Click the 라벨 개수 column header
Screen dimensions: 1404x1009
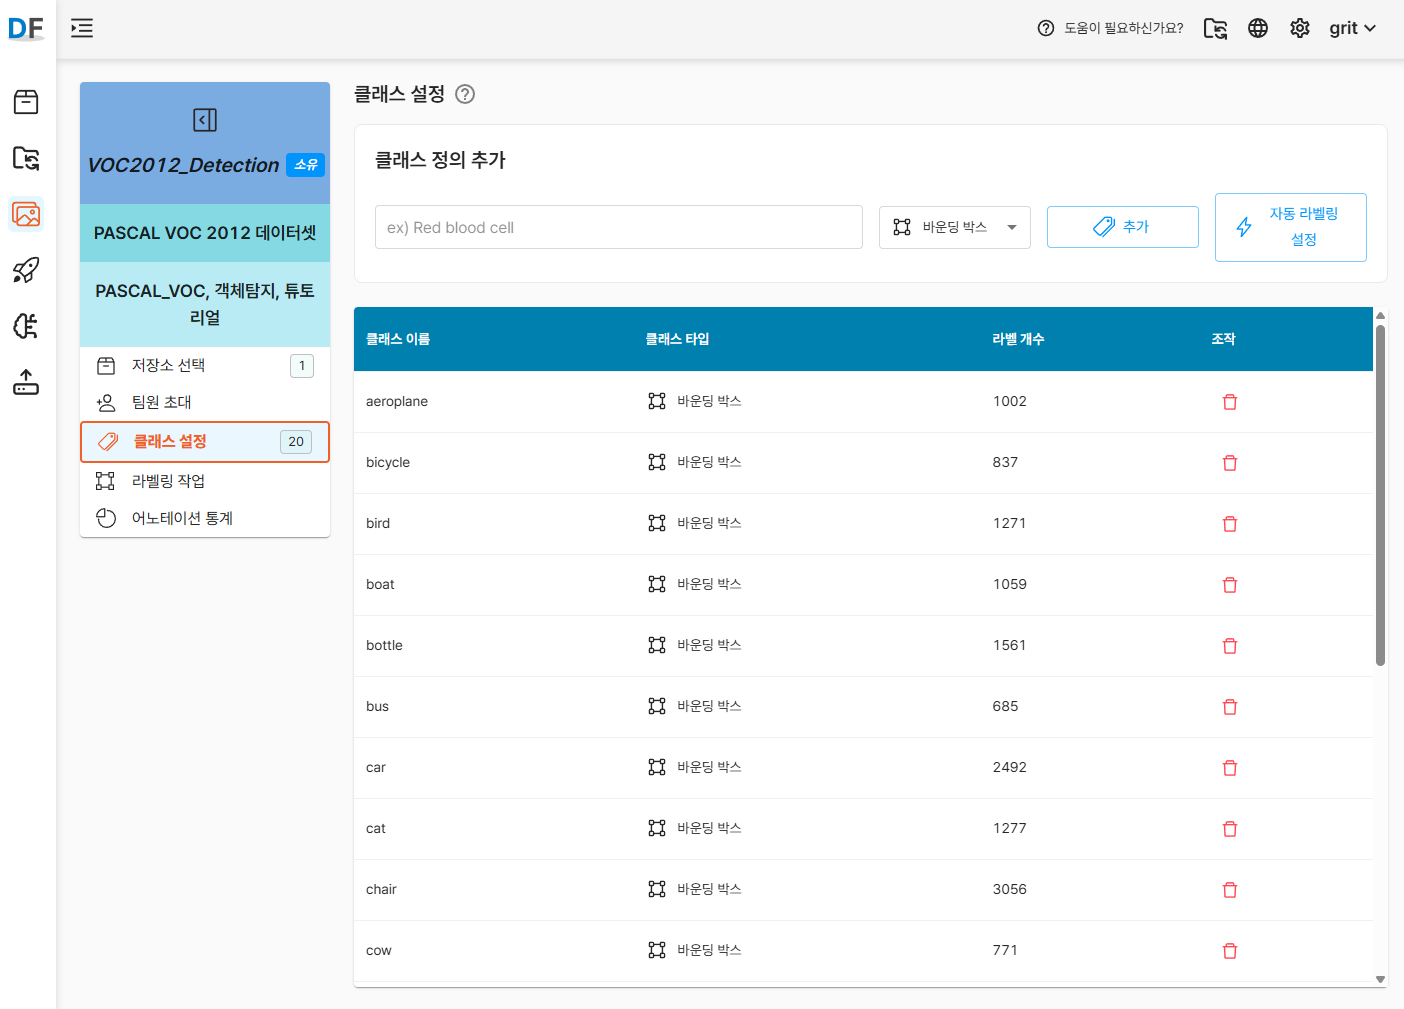pos(1018,339)
